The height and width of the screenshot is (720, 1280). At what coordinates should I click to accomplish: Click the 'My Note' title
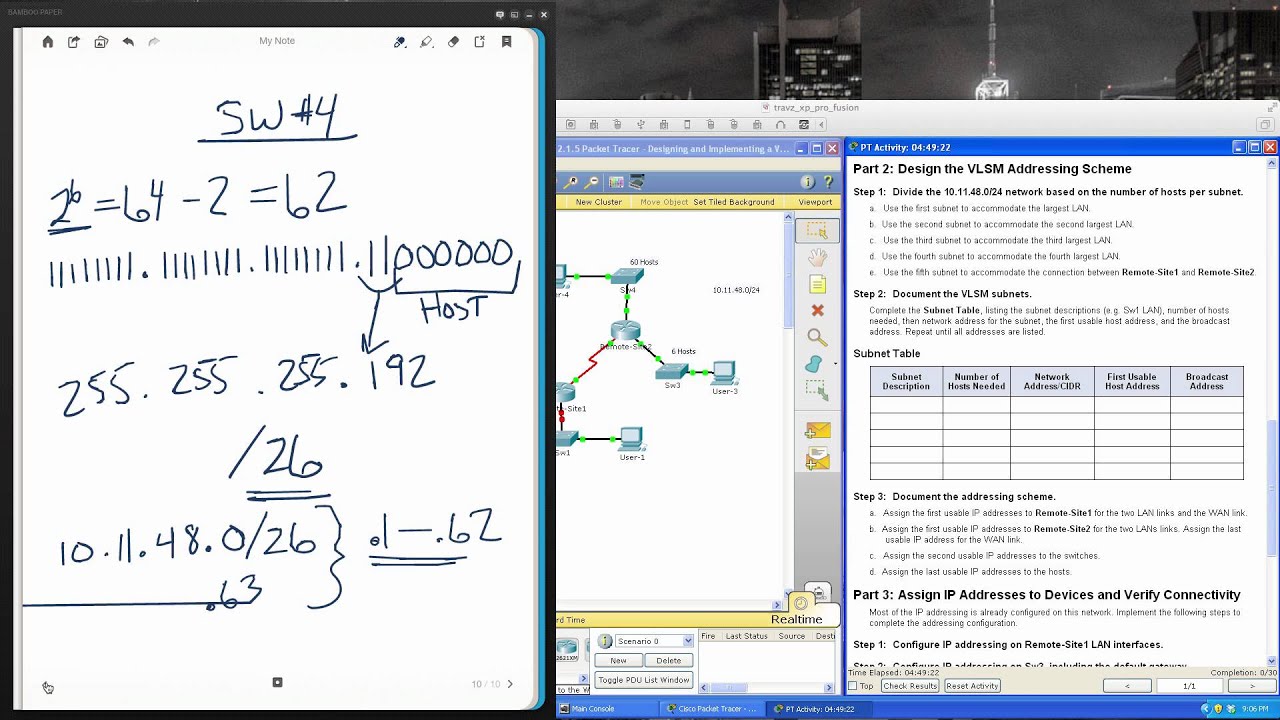[277, 41]
